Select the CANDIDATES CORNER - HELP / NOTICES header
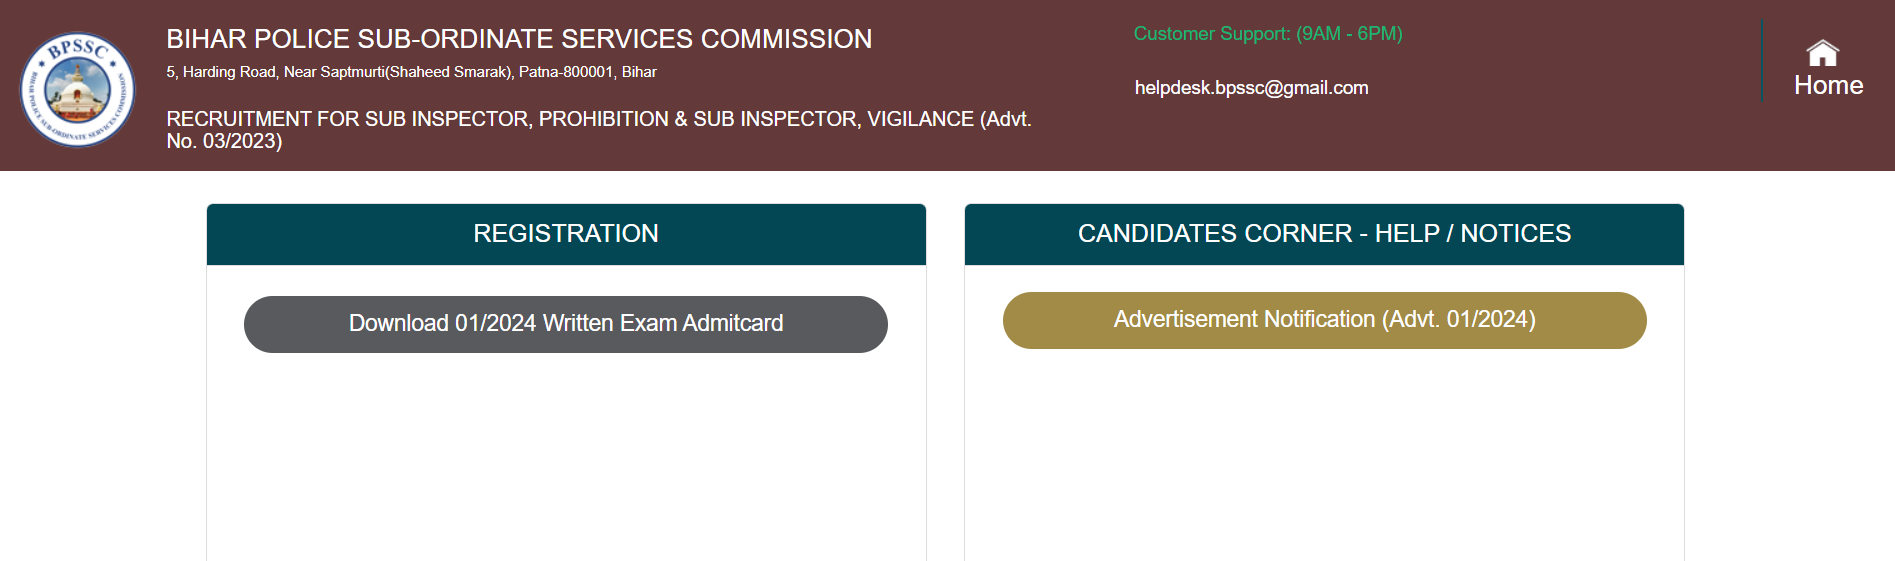The height and width of the screenshot is (561, 1895). point(1324,234)
